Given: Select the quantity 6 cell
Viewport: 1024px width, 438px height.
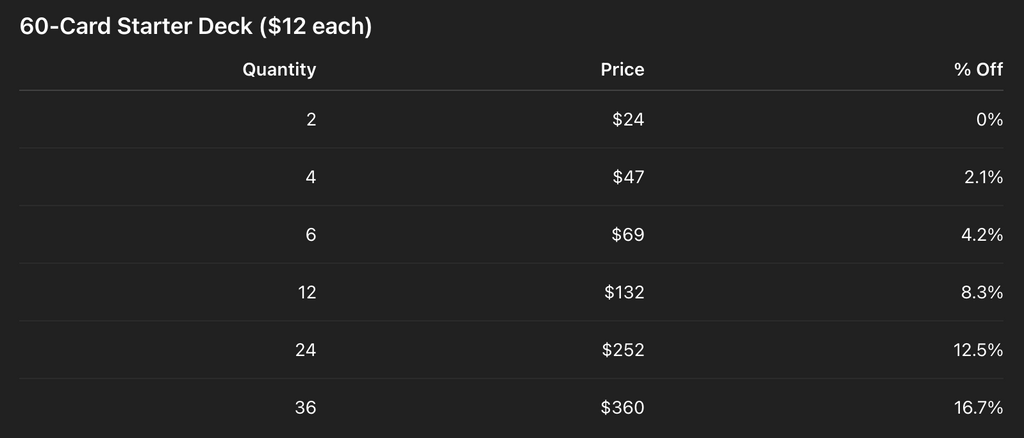Looking at the screenshot, I should (x=311, y=235).
